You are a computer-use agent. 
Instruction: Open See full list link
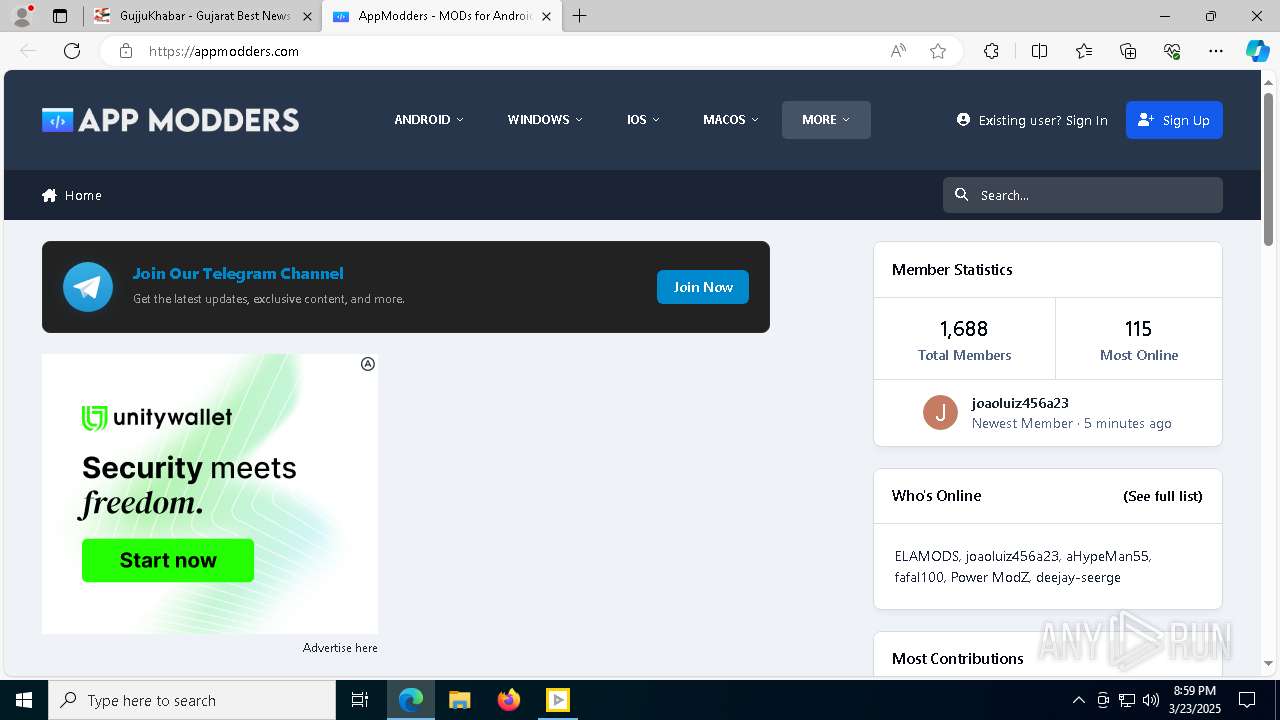click(x=1163, y=496)
